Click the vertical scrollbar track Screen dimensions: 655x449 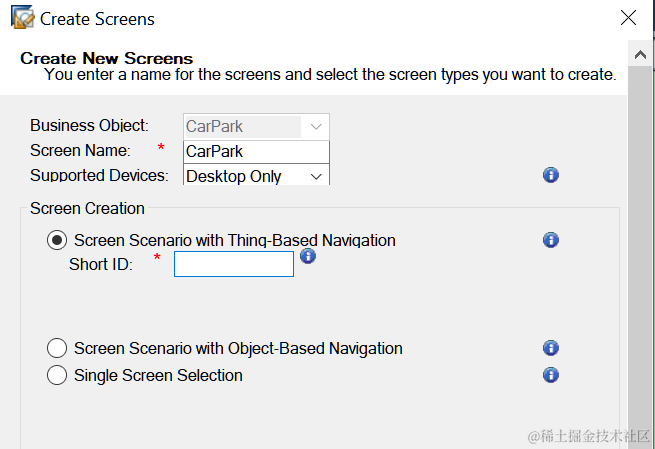coord(641,250)
